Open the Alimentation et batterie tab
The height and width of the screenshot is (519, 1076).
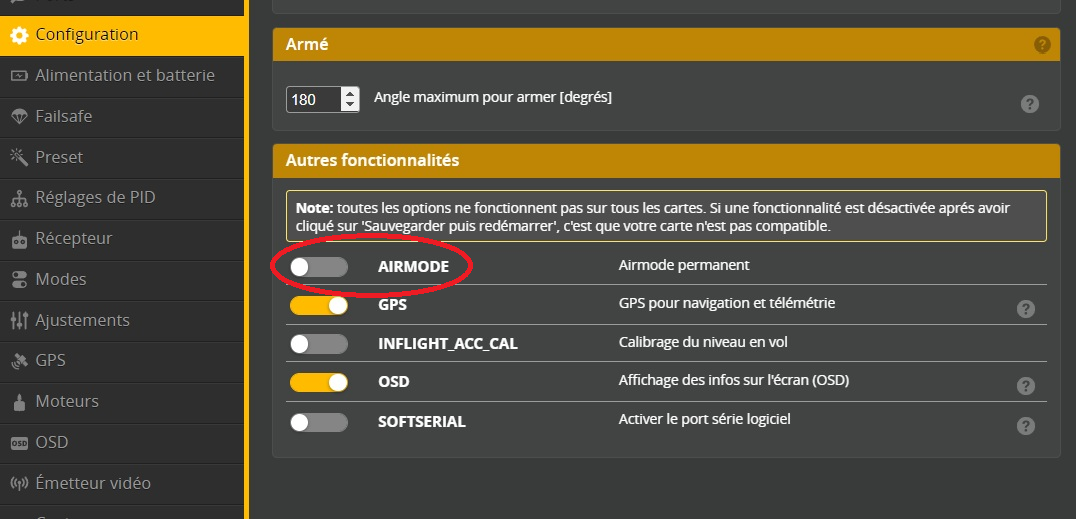tap(124, 75)
